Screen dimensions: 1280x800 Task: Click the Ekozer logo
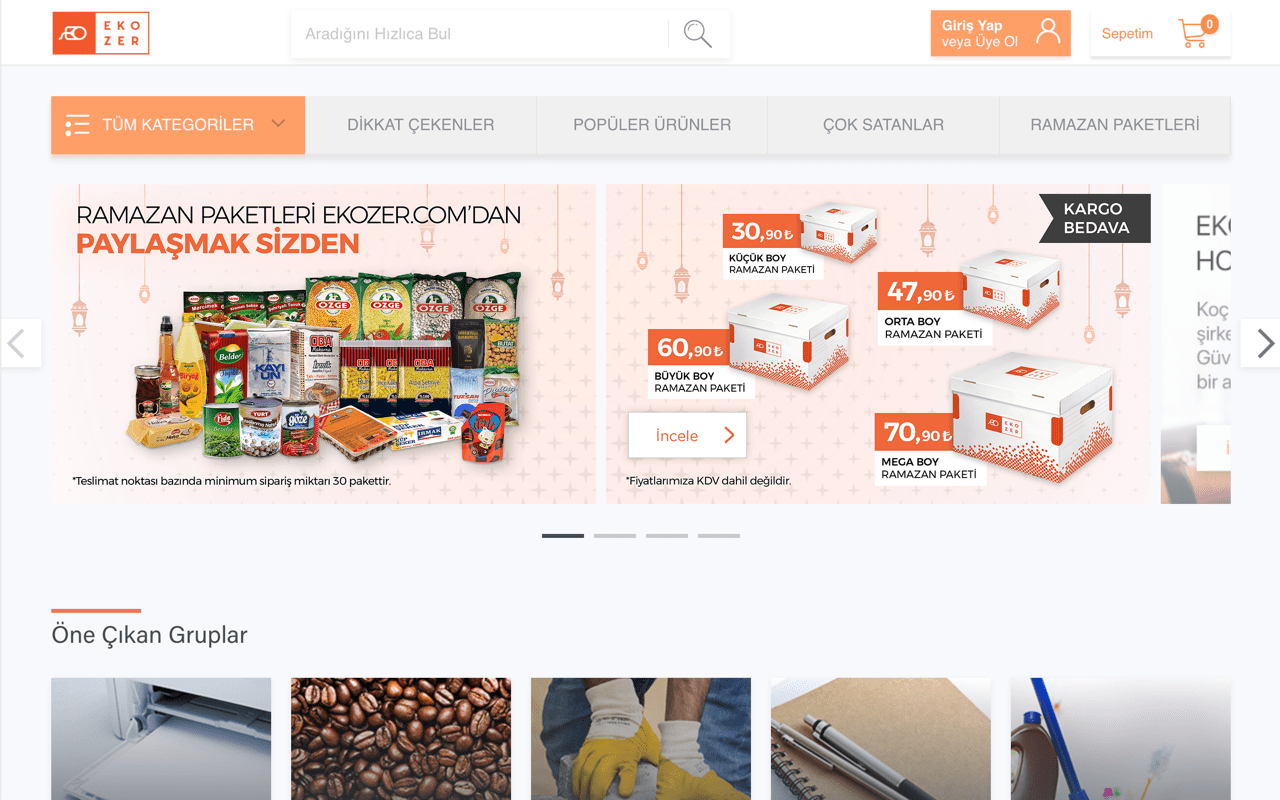click(101, 33)
